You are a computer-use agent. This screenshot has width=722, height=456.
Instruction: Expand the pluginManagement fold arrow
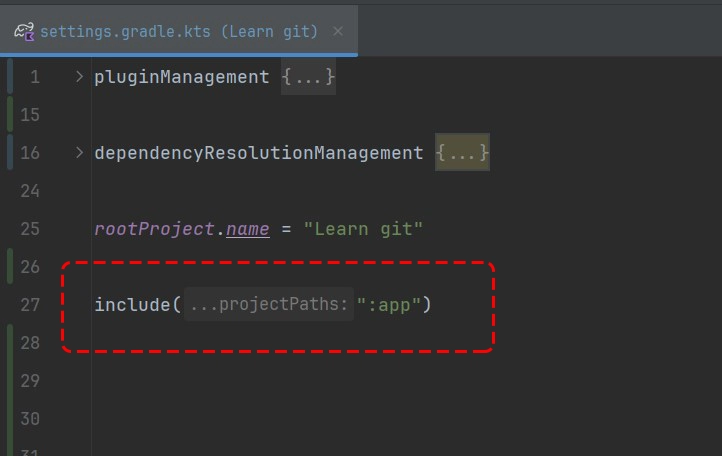point(79,77)
